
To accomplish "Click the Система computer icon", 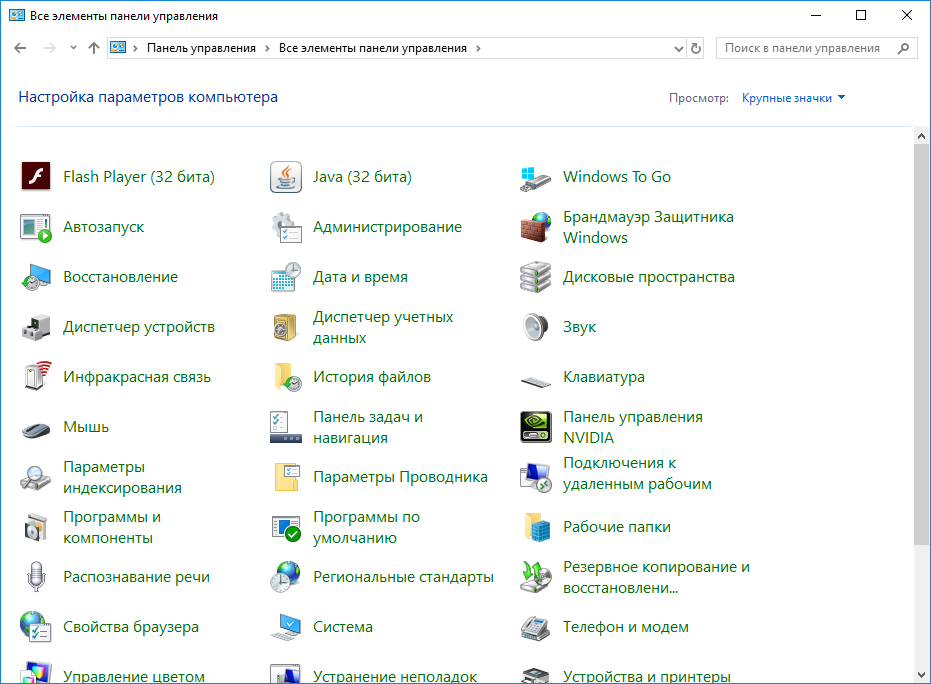I will pos(286,627).
